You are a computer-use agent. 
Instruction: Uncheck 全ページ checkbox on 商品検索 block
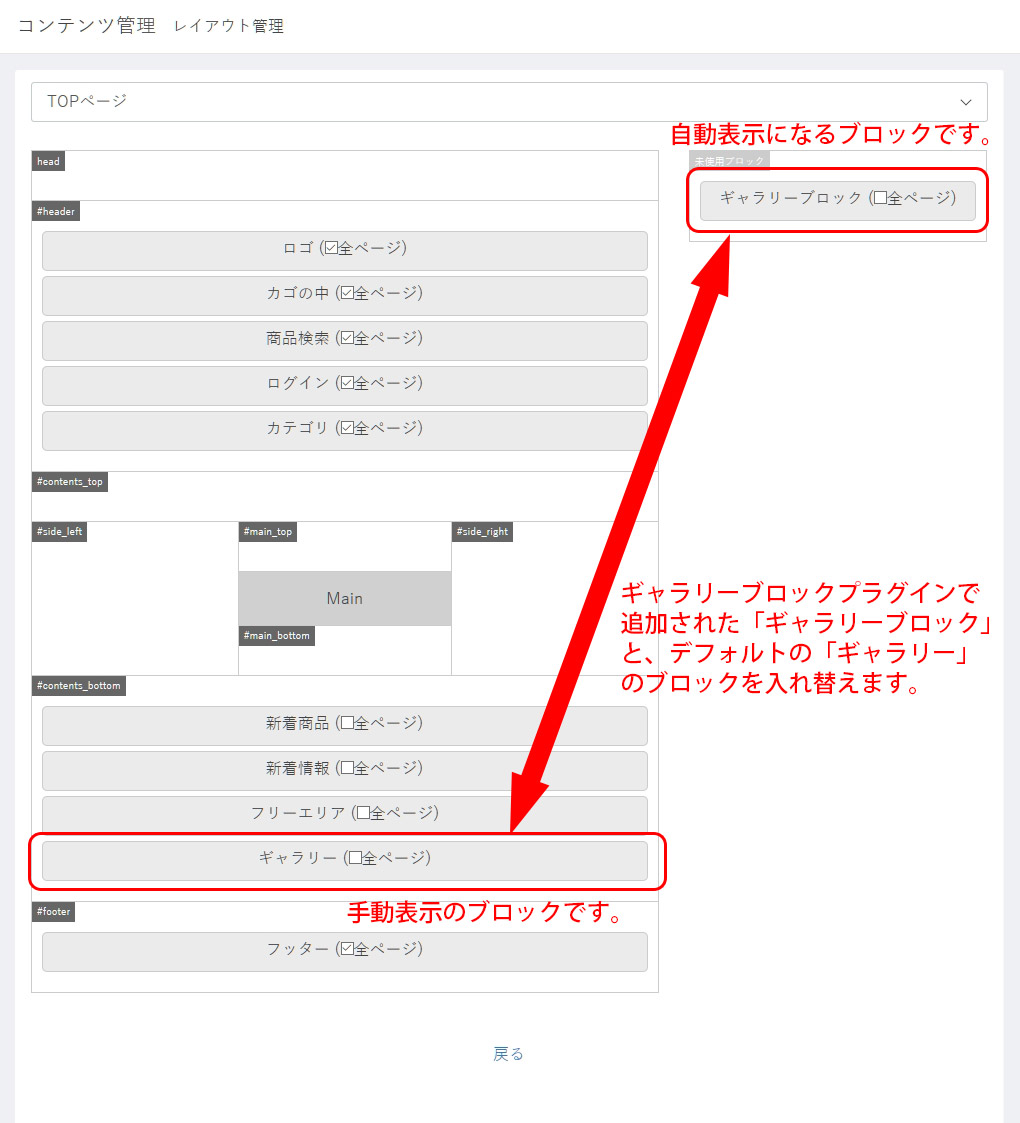tap(347, 338)
